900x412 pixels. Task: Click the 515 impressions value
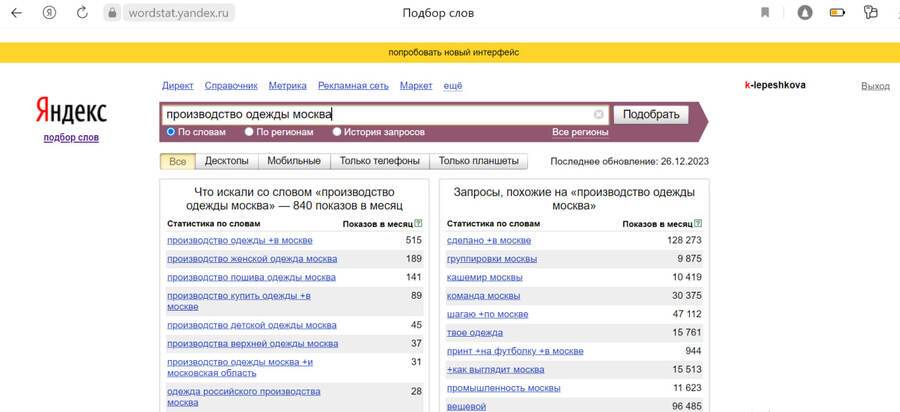413,240
